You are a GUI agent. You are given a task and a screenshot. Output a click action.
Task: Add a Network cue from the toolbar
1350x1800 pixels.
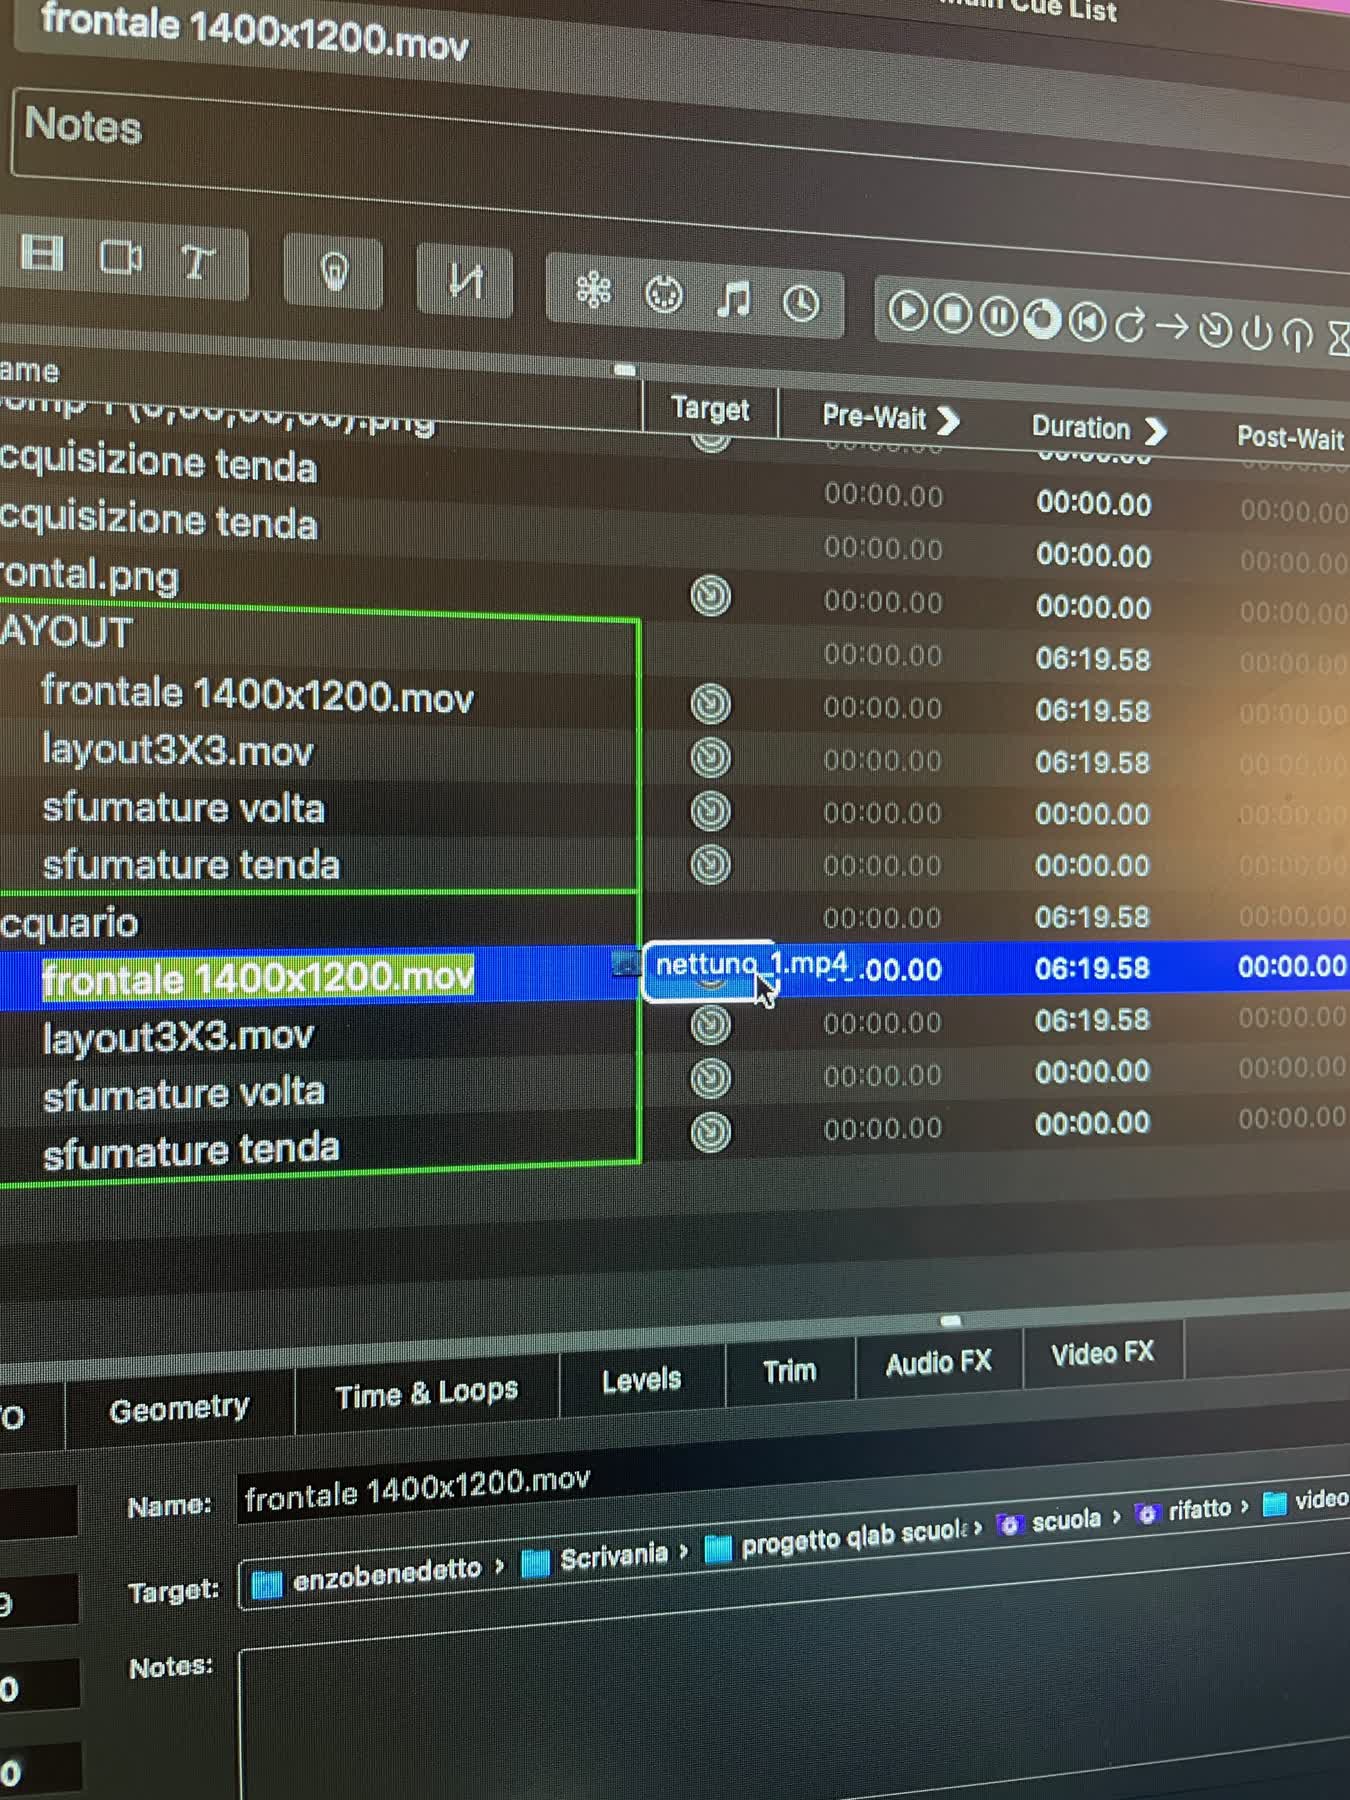[x=593, y=290]
